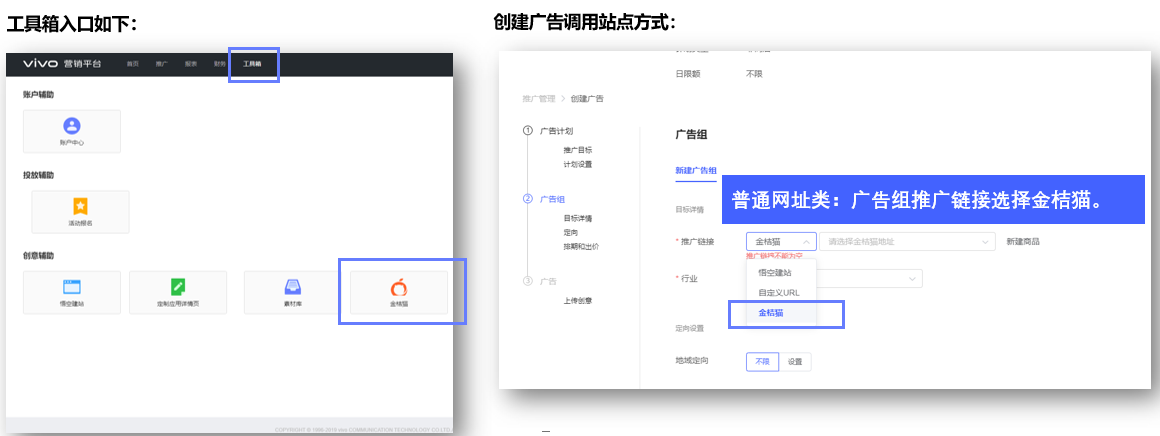Click the green 定制应用详情页 icon

point(178,286)
